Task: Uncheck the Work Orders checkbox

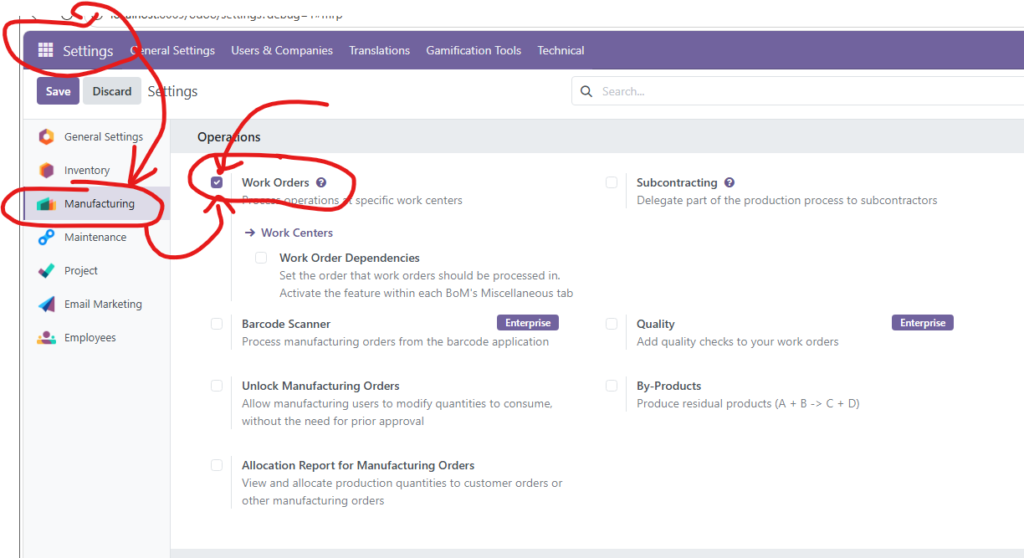Action: click(217, 183)
